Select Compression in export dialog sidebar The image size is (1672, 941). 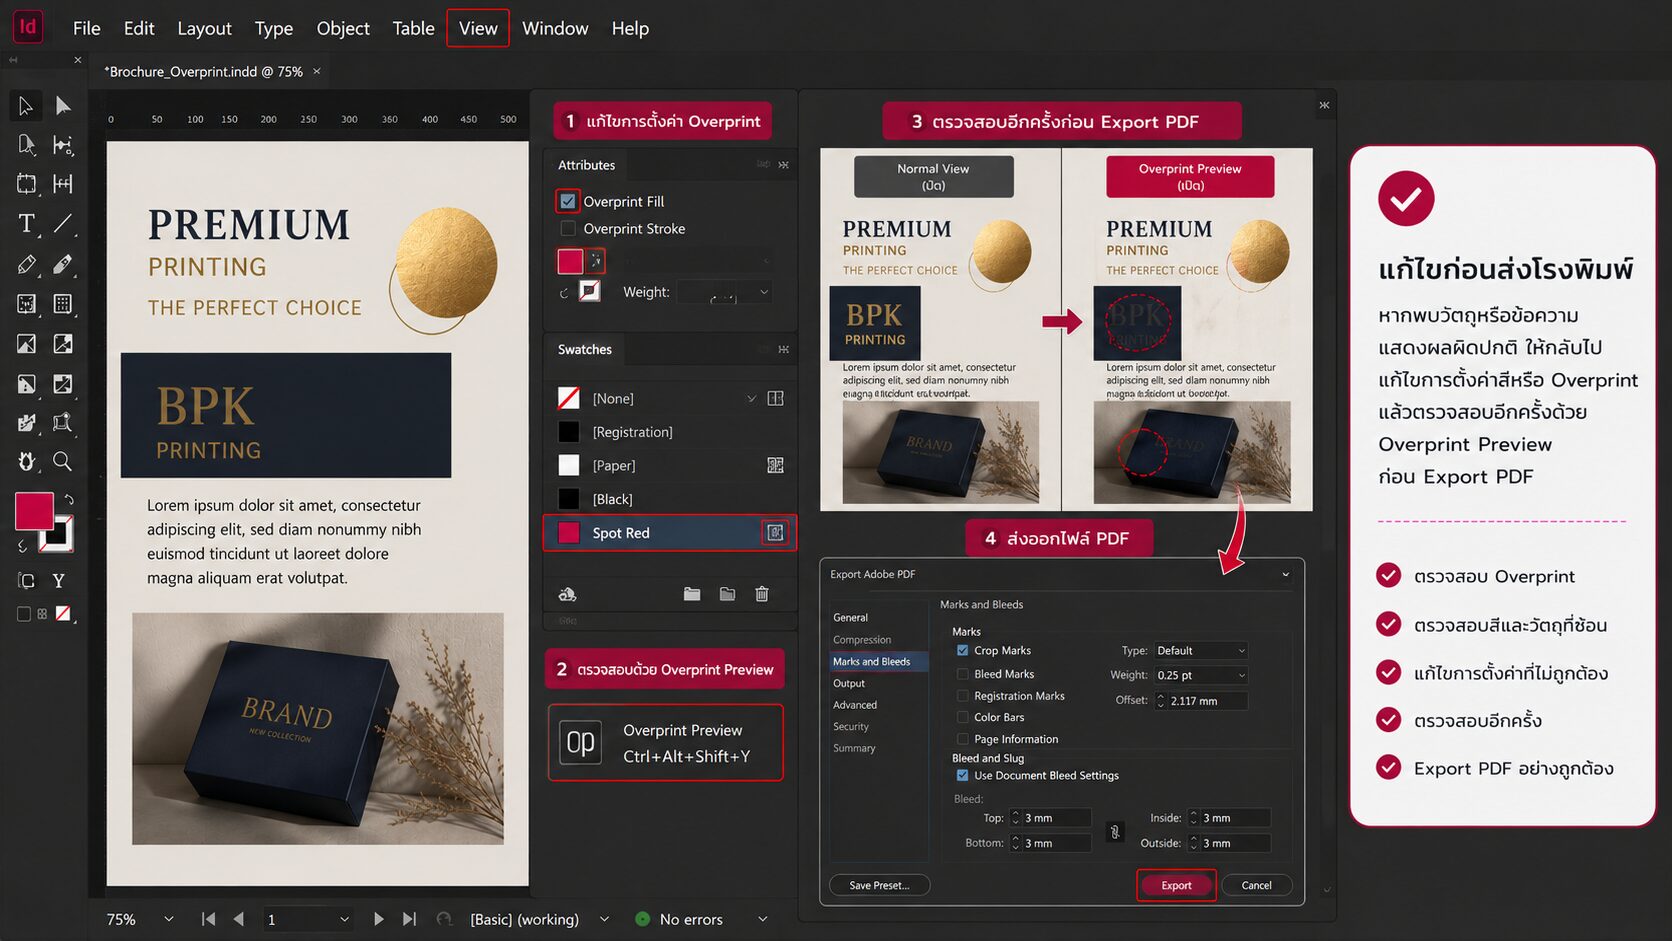pyautogui.click(x=862, y=640)
